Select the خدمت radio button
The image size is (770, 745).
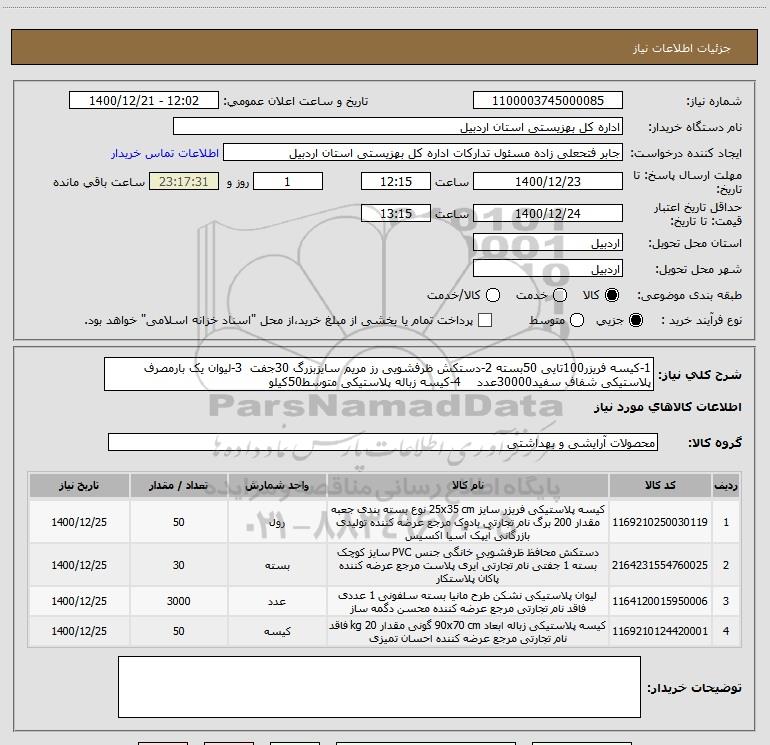[x=560, y=295]
